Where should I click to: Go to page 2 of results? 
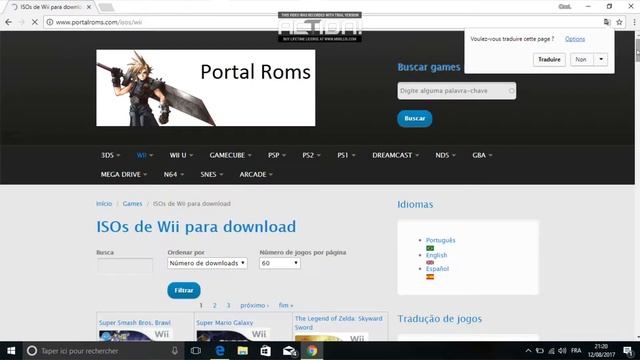tap(214, 305)
